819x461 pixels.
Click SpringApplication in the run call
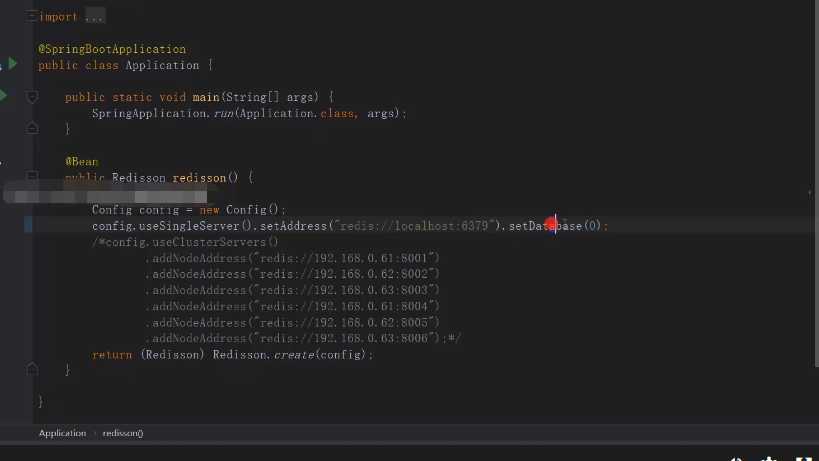tap(149, 113)
